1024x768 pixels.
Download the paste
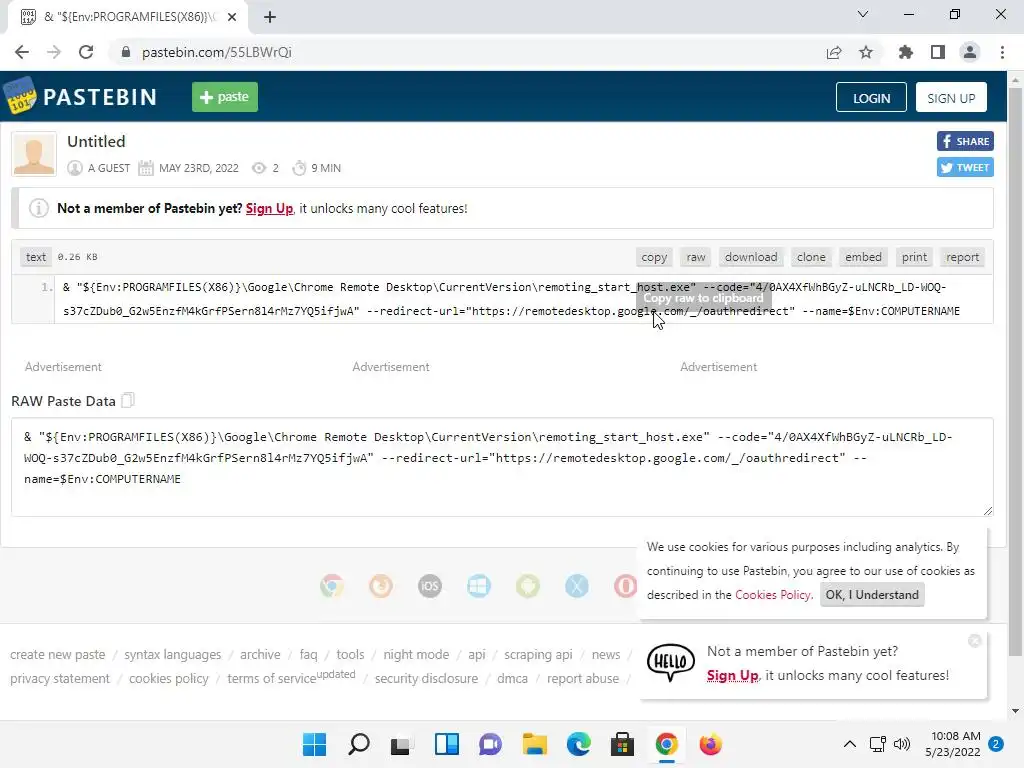click(751, 257)
